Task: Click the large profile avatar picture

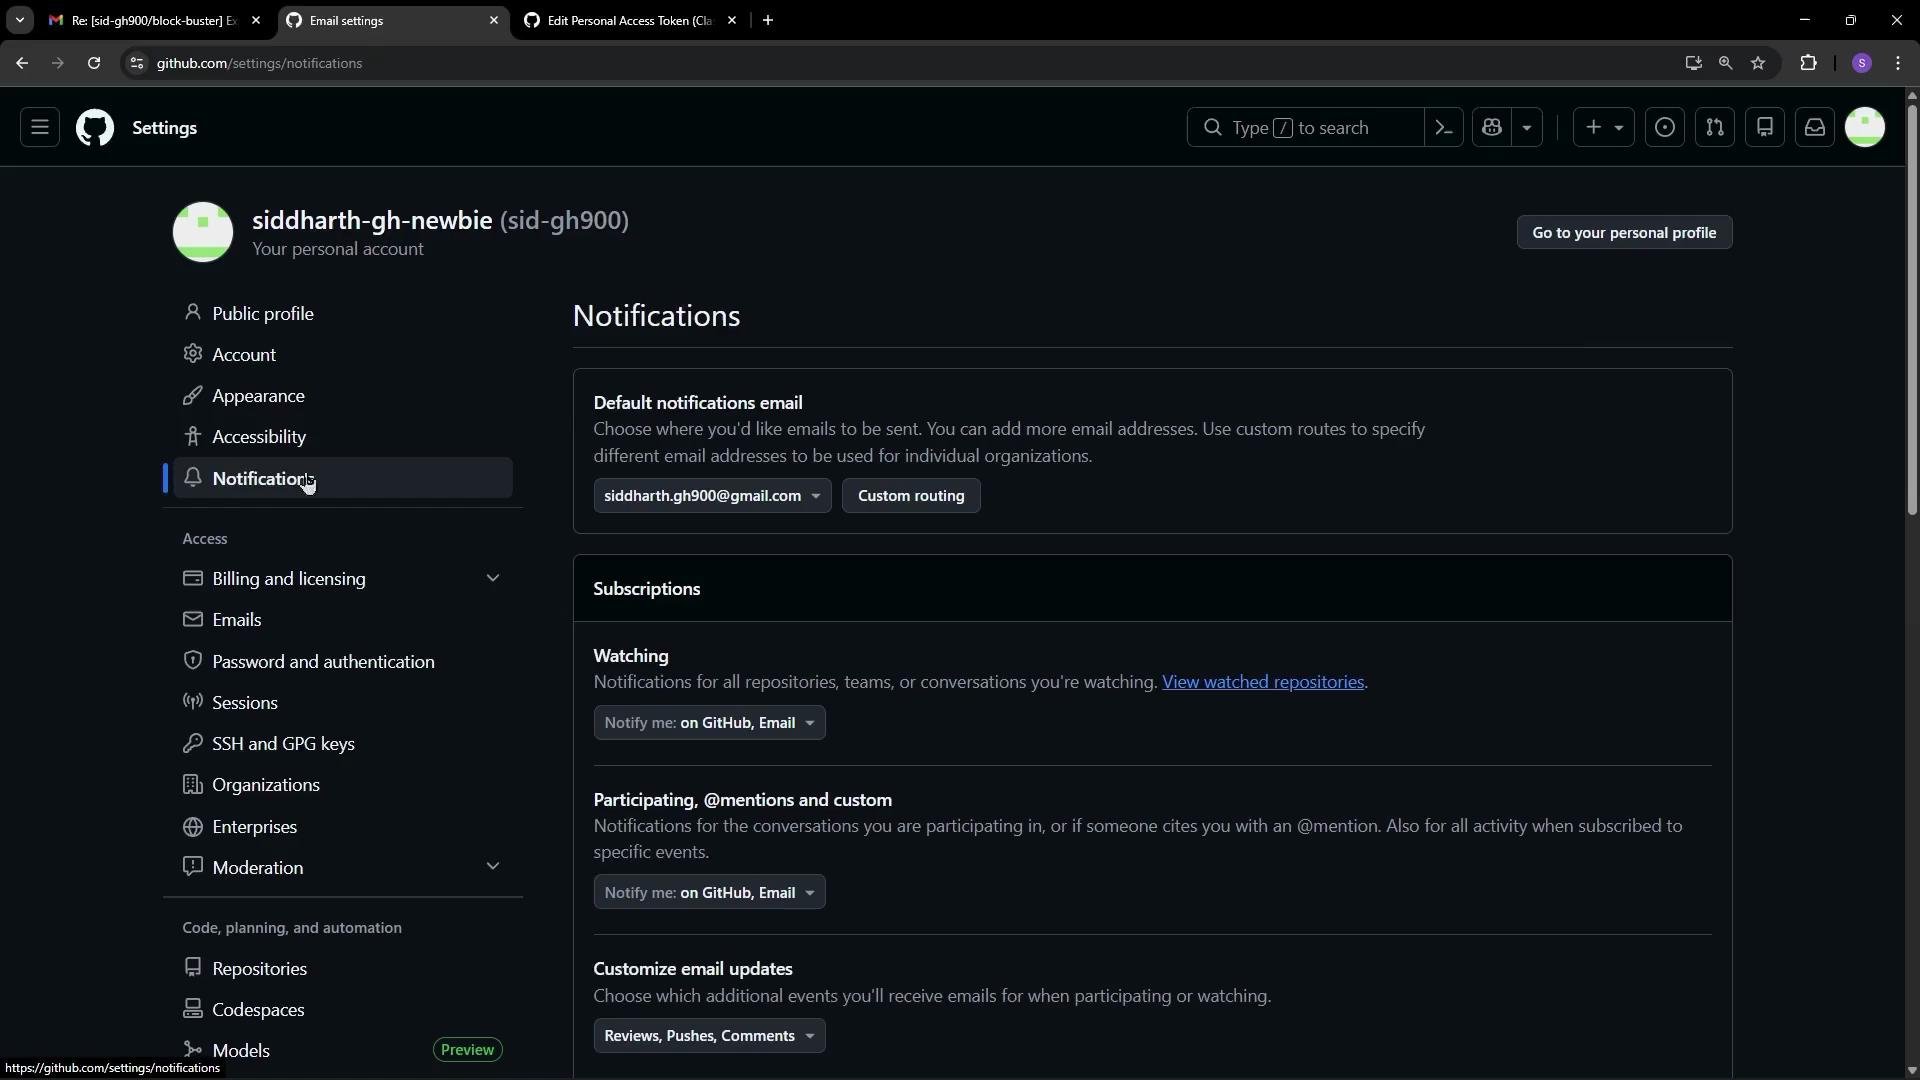Action: (x=203, y=232)
